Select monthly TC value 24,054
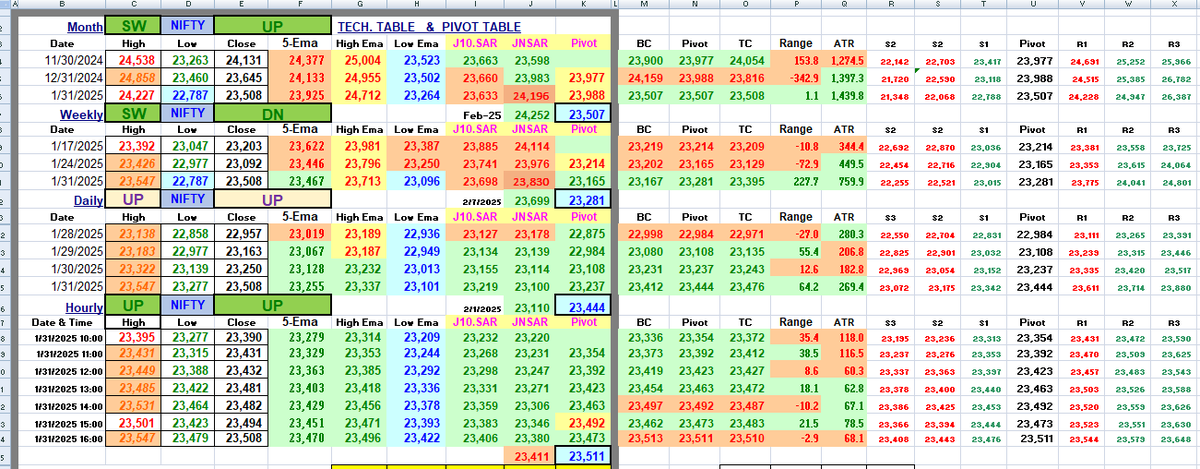Viewport: 1200px width, 469px height. point(745,60)
